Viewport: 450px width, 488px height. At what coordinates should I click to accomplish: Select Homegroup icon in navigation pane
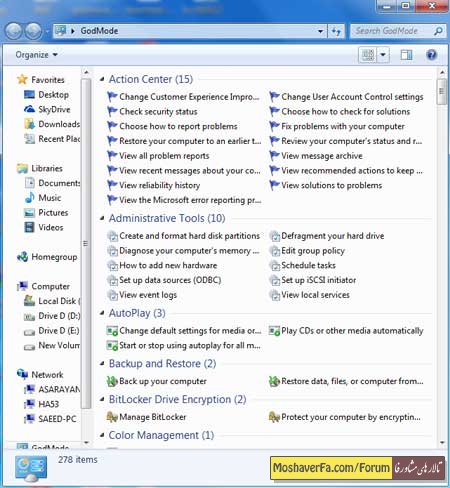click(23, 257)
